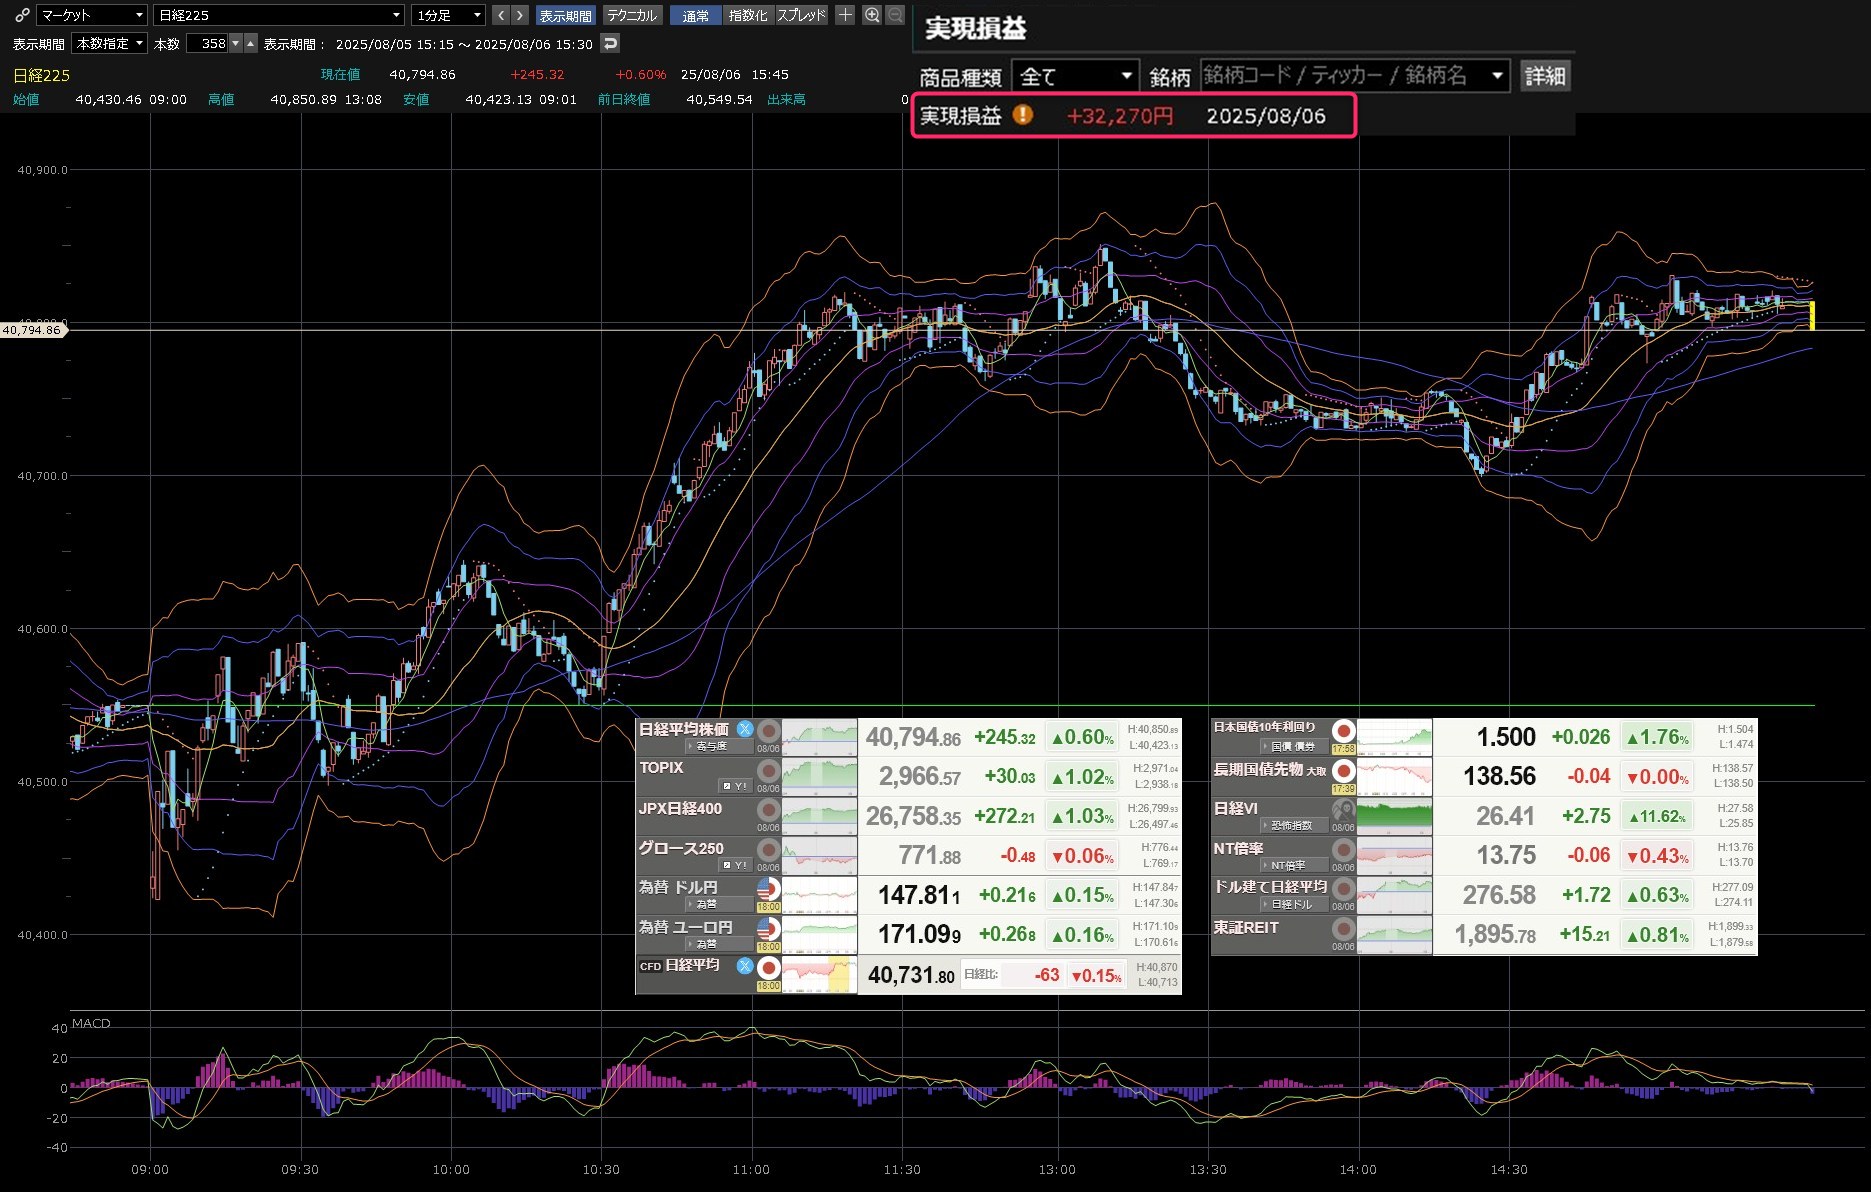Click the Japan flag icon on TOPIX row

tap(768, 770)
